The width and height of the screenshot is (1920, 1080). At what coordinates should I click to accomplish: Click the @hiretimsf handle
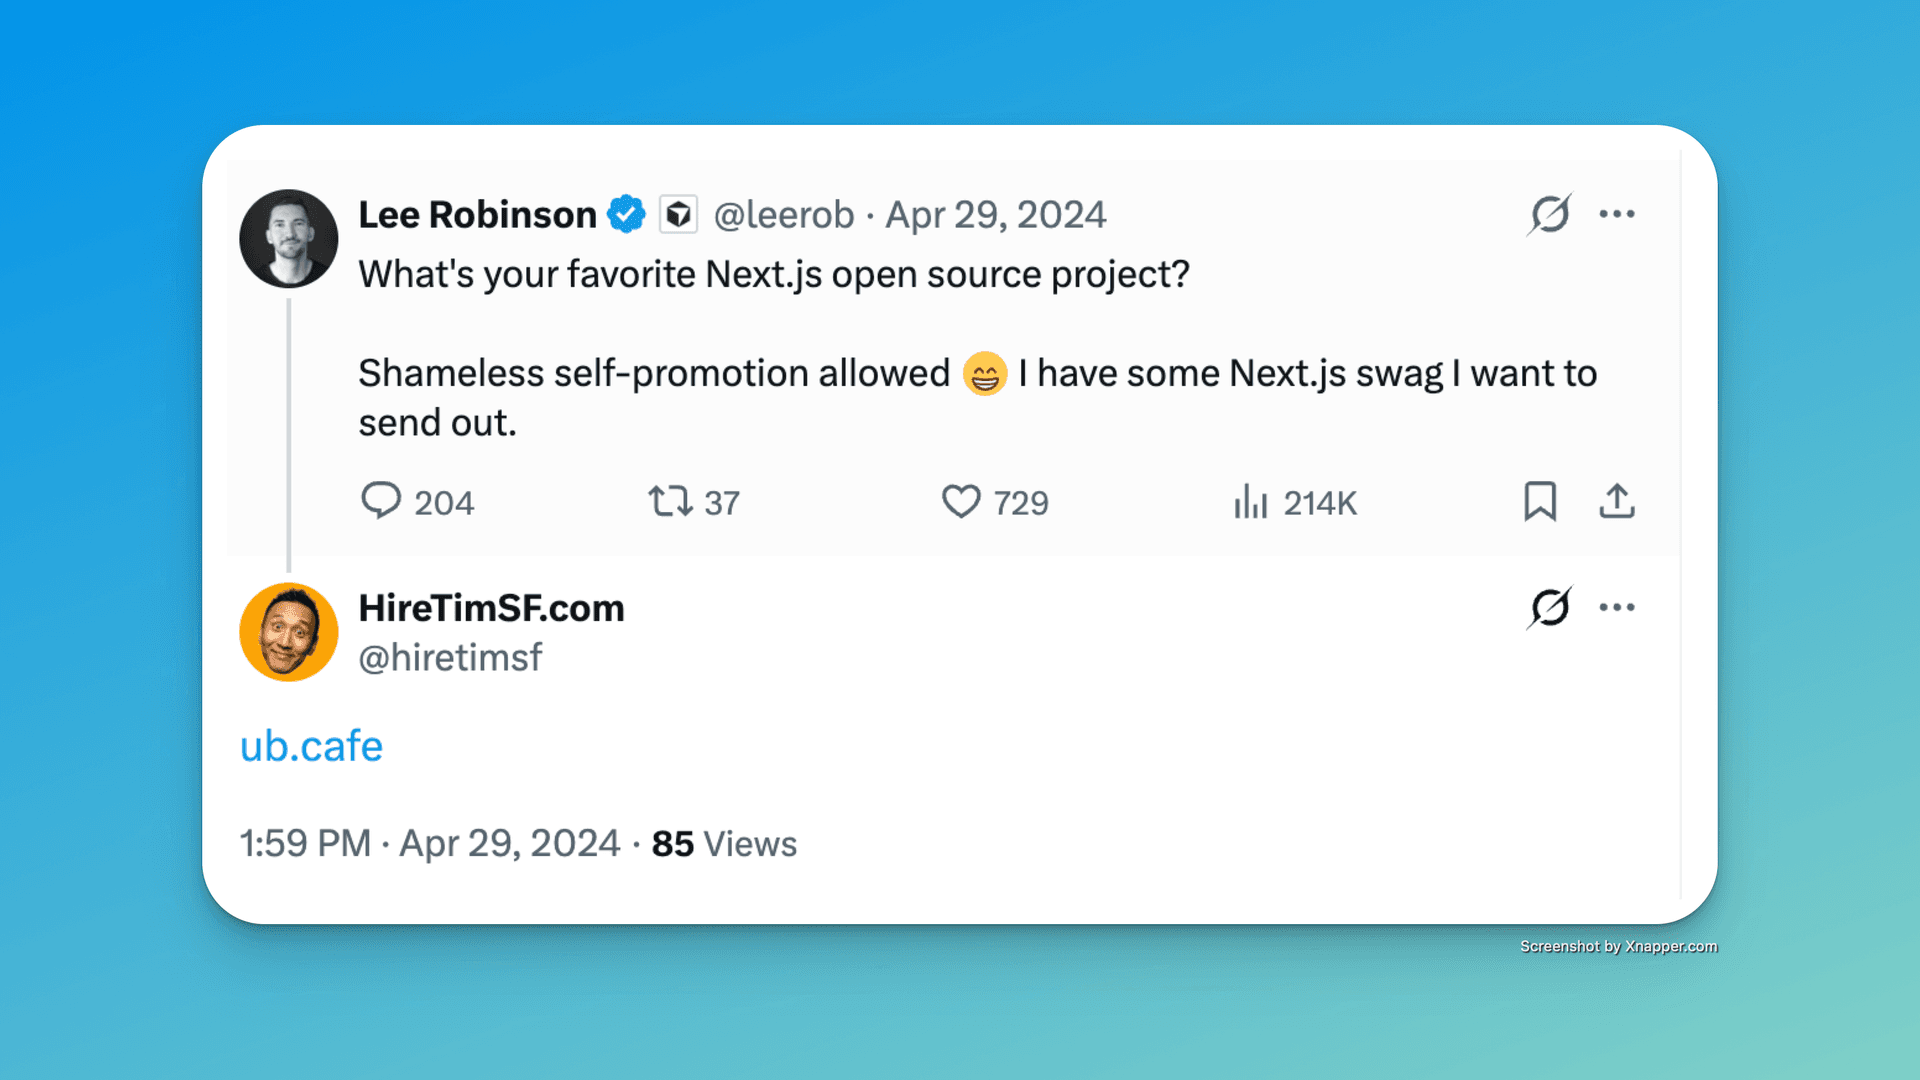click(x=450, y=657)
